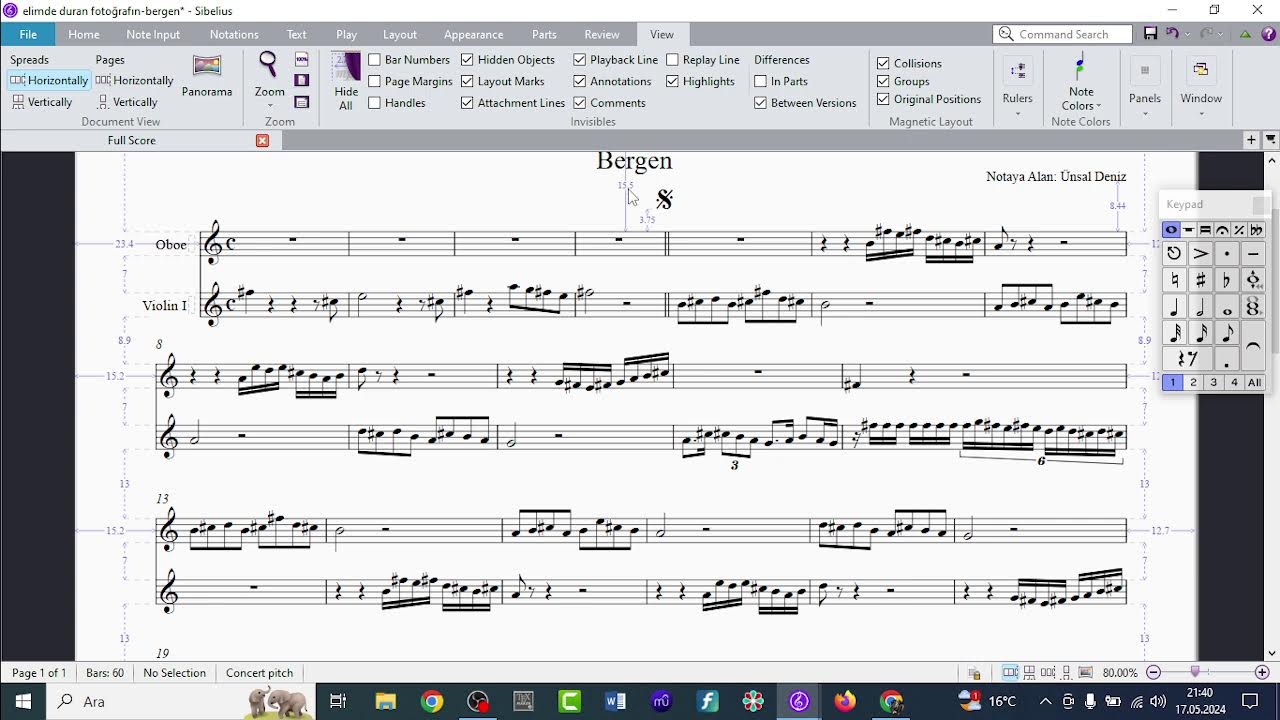Select Pages Horizontally view
This screenshot has width=1280, height=720.
(135, 80)
